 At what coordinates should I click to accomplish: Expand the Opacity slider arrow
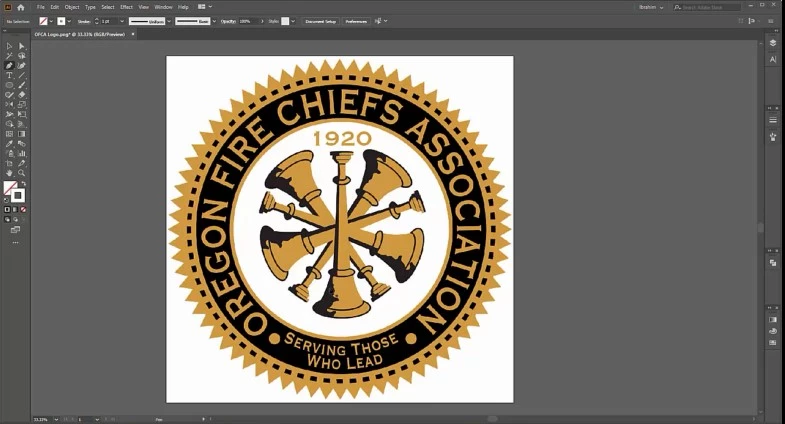point(262,22)
